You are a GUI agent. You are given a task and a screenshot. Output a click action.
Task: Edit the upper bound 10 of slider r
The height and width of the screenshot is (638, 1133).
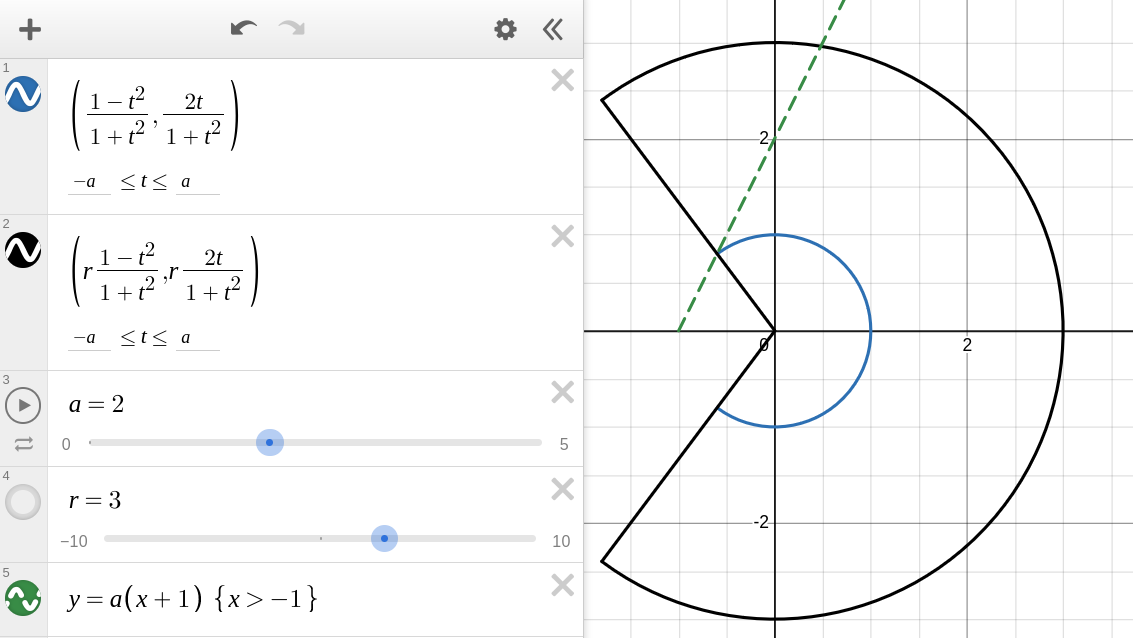pos(561,541)
